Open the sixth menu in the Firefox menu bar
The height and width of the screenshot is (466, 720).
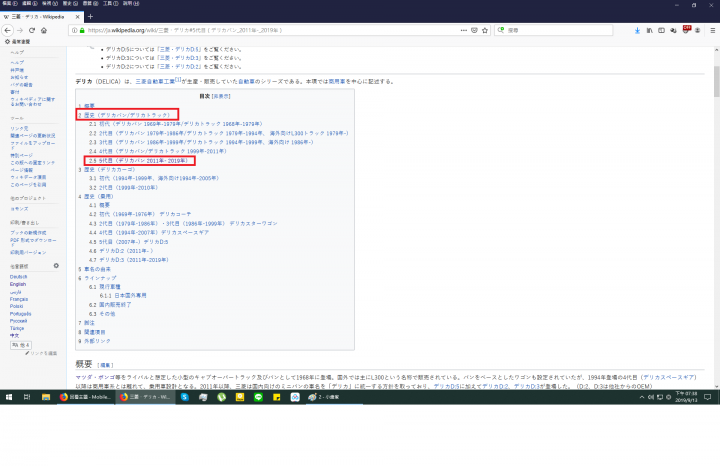pos(110,3)
